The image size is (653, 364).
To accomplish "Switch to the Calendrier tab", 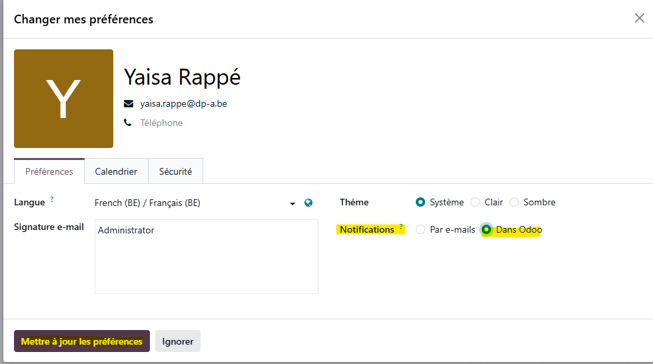I will (x=116, y=171).
